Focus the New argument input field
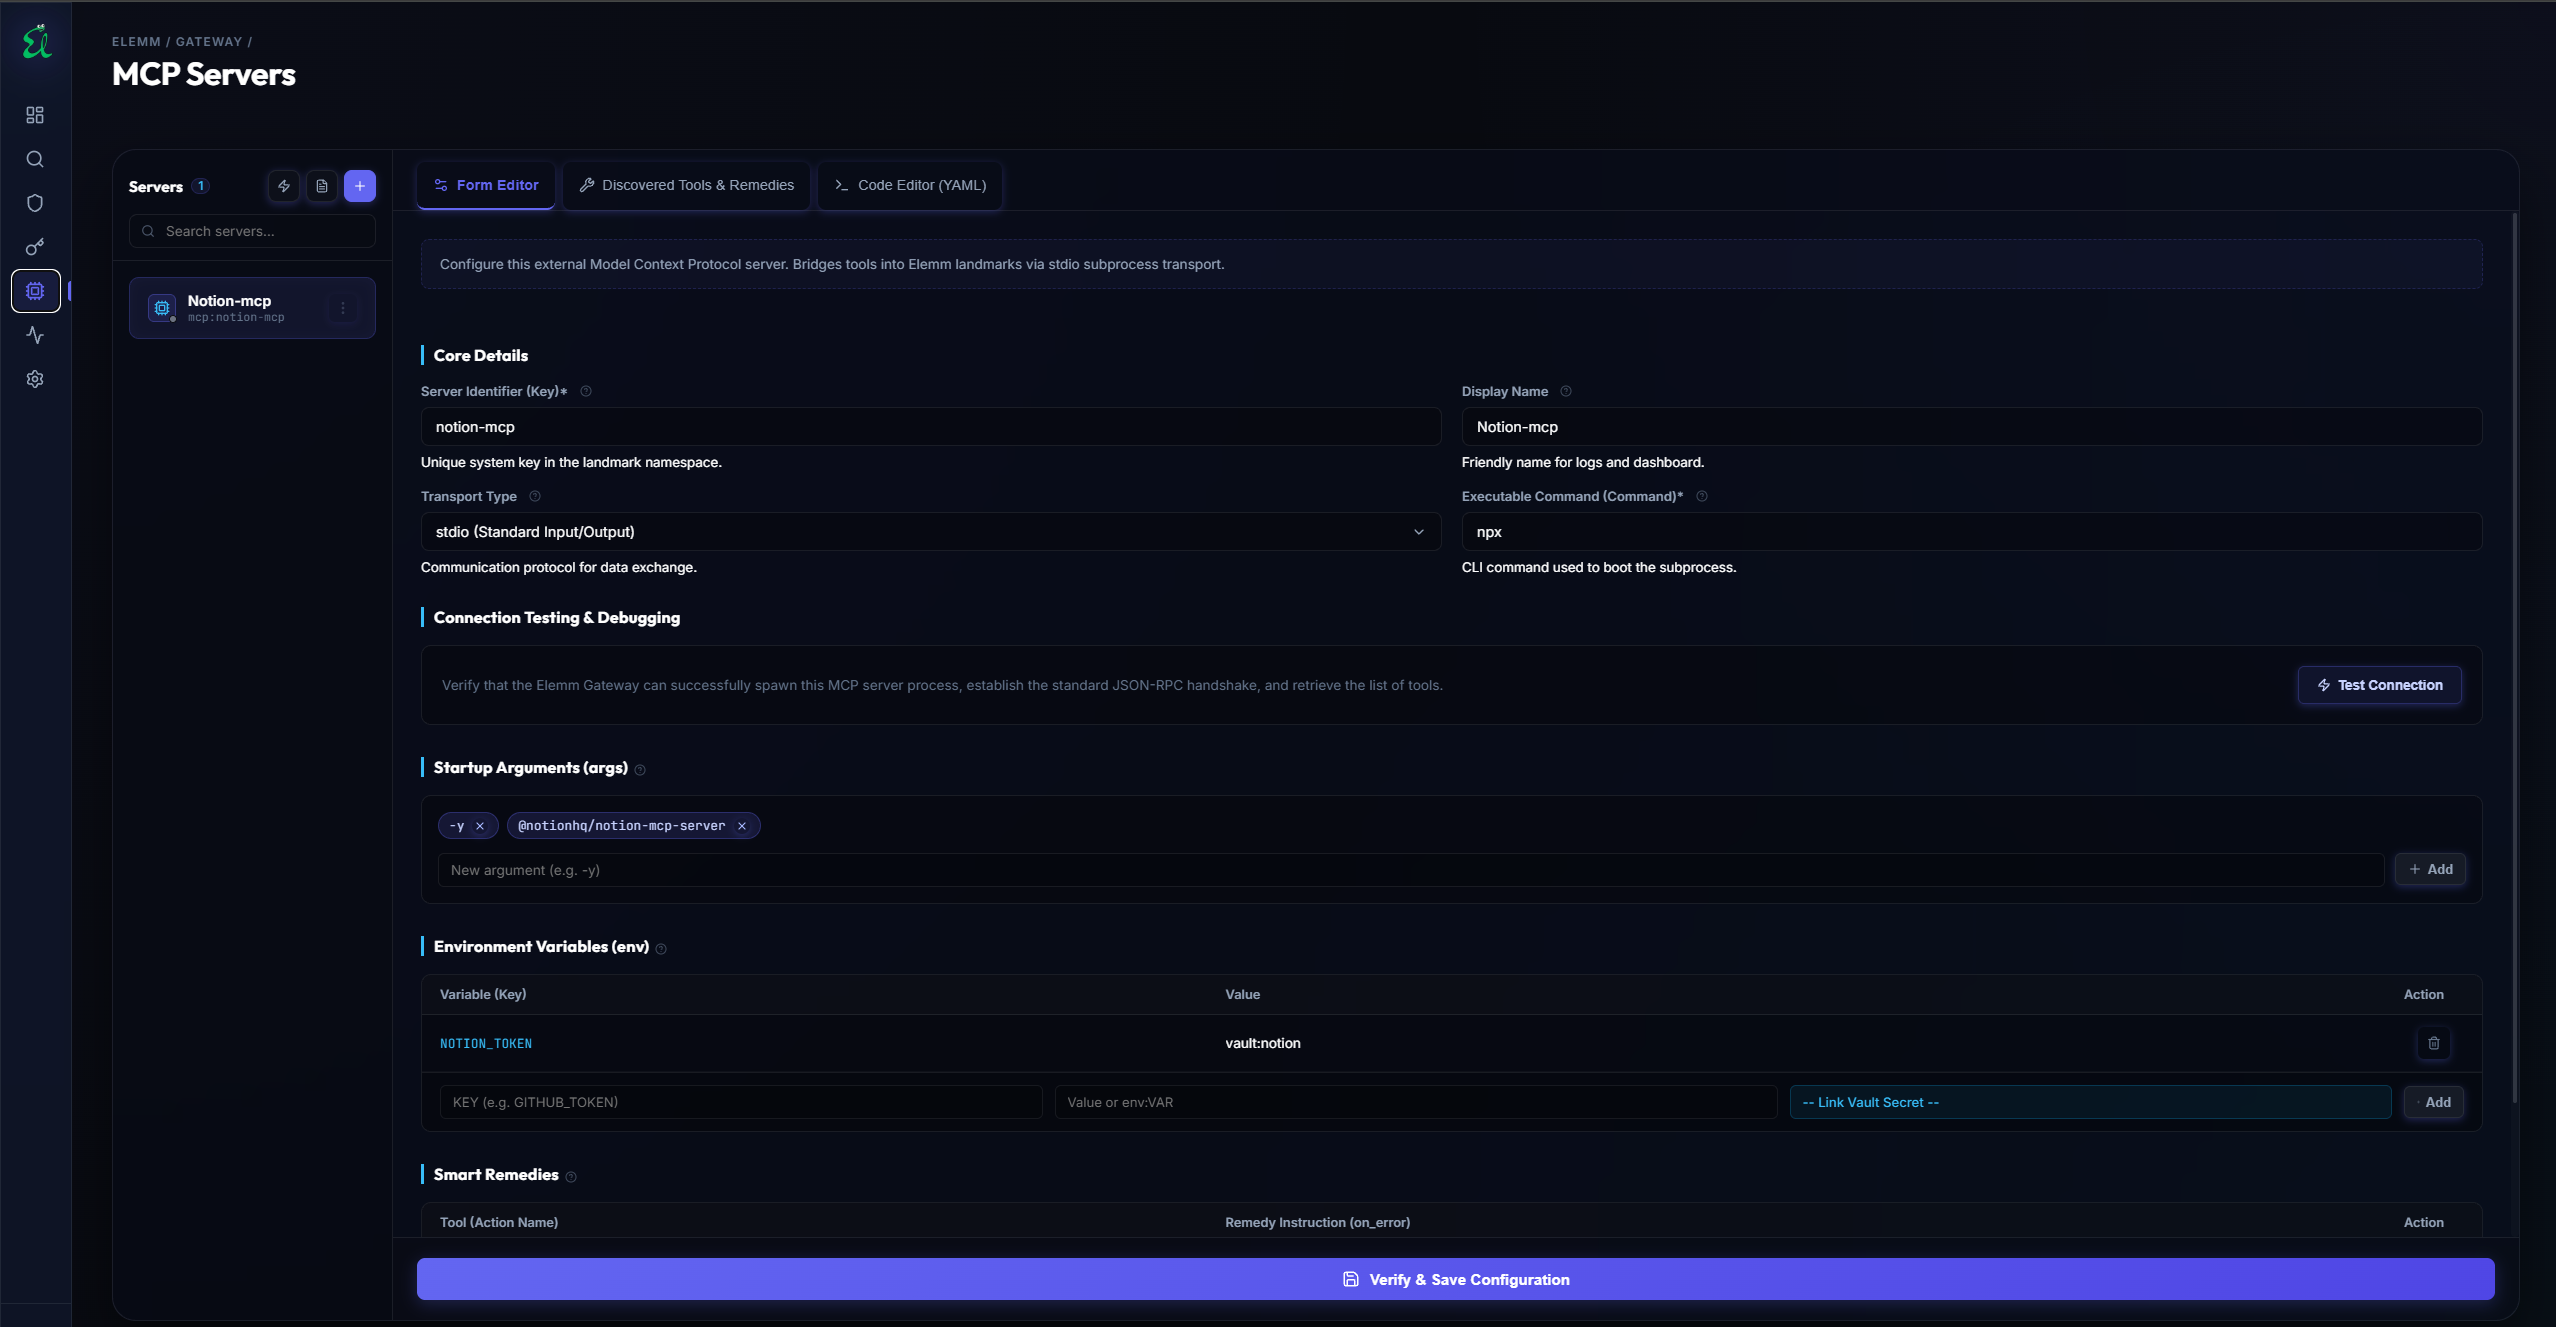2556x1327 pixels. [1411, 870]
